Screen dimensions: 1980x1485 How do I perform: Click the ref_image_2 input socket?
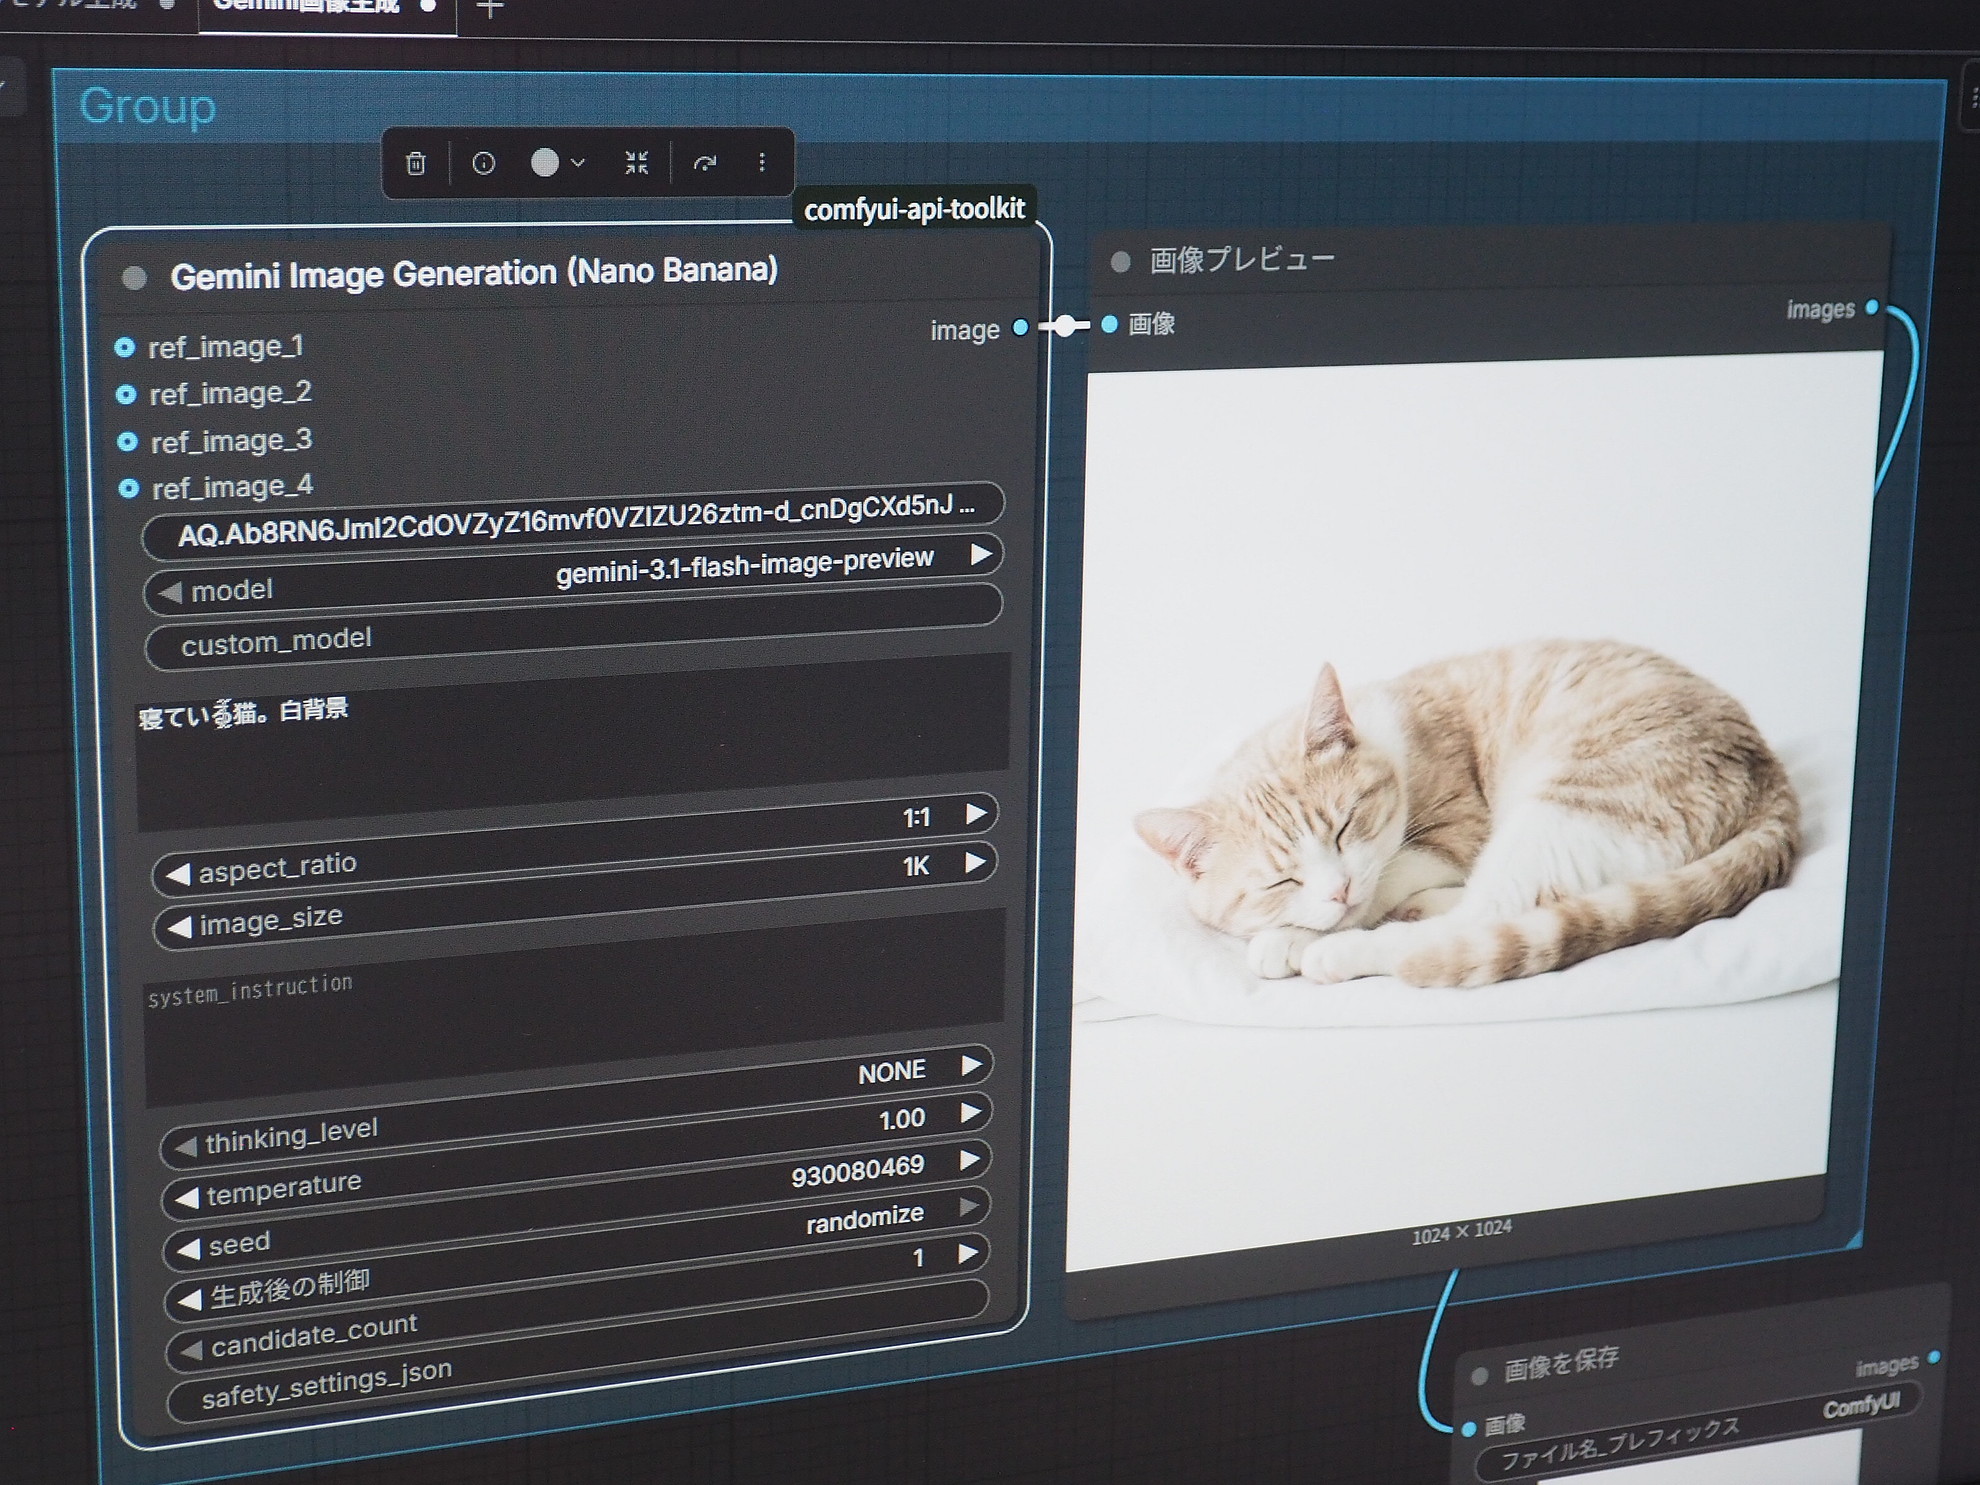coord(126,395)
